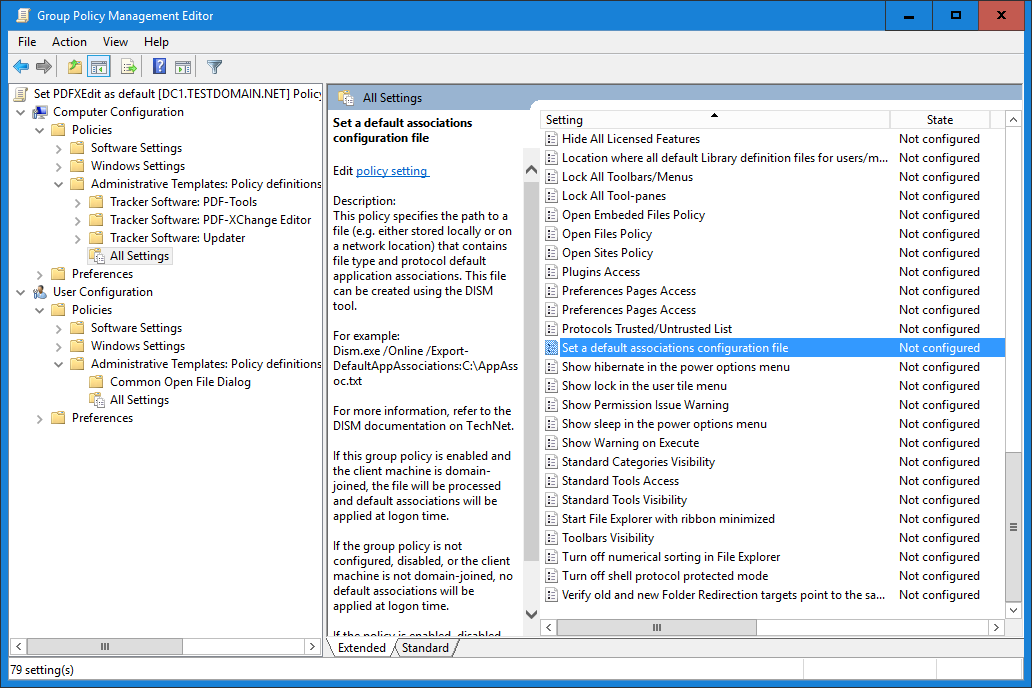Click 'Not configured' state for Open Sites Policy
This screenshot has height=690, width=1032.
click(x=939, y=253)
